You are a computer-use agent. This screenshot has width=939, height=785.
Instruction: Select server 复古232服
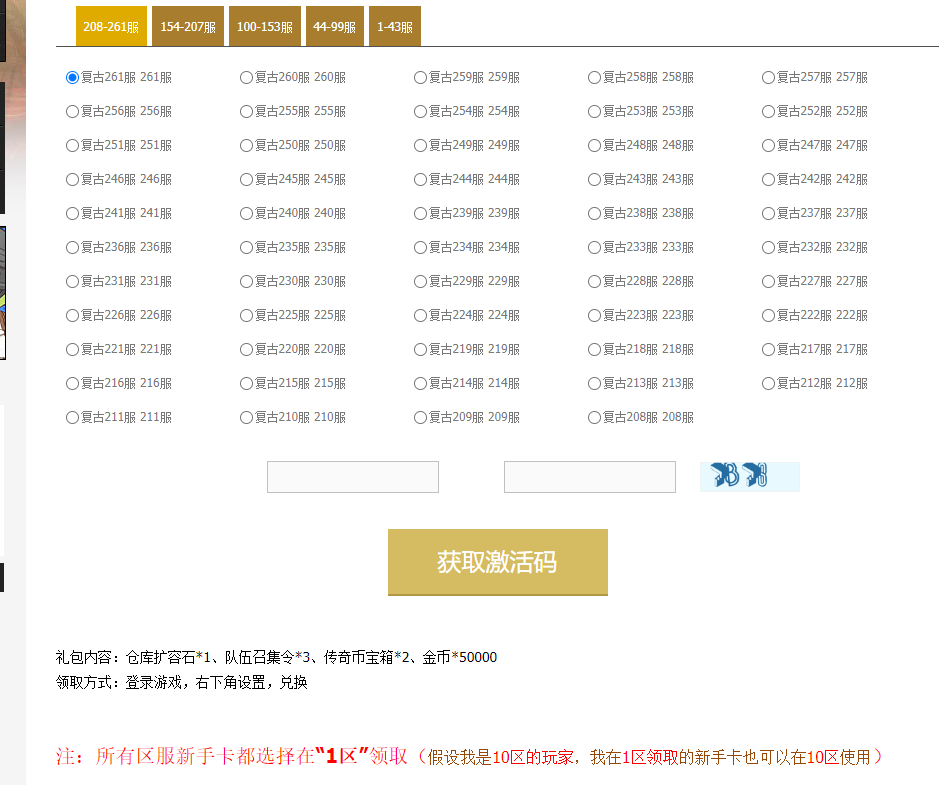tap(768, 248)
